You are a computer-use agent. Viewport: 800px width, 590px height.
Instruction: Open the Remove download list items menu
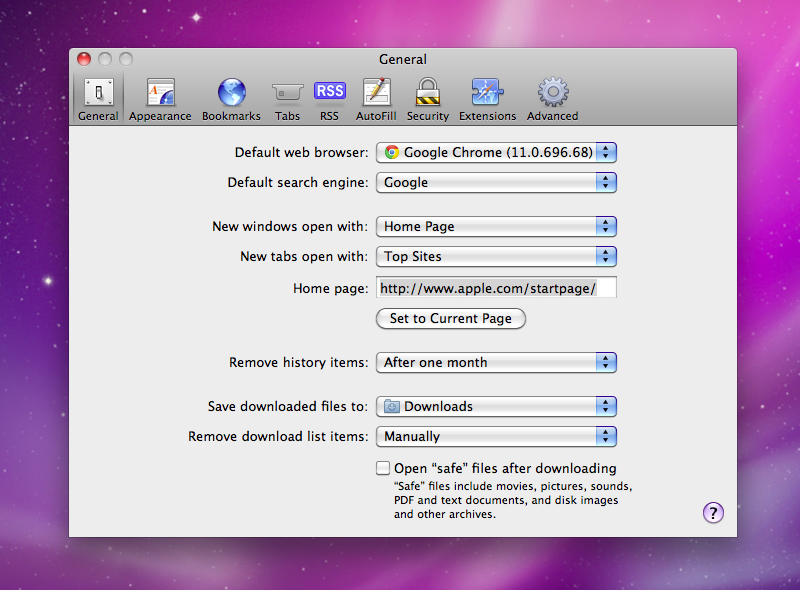496,436
